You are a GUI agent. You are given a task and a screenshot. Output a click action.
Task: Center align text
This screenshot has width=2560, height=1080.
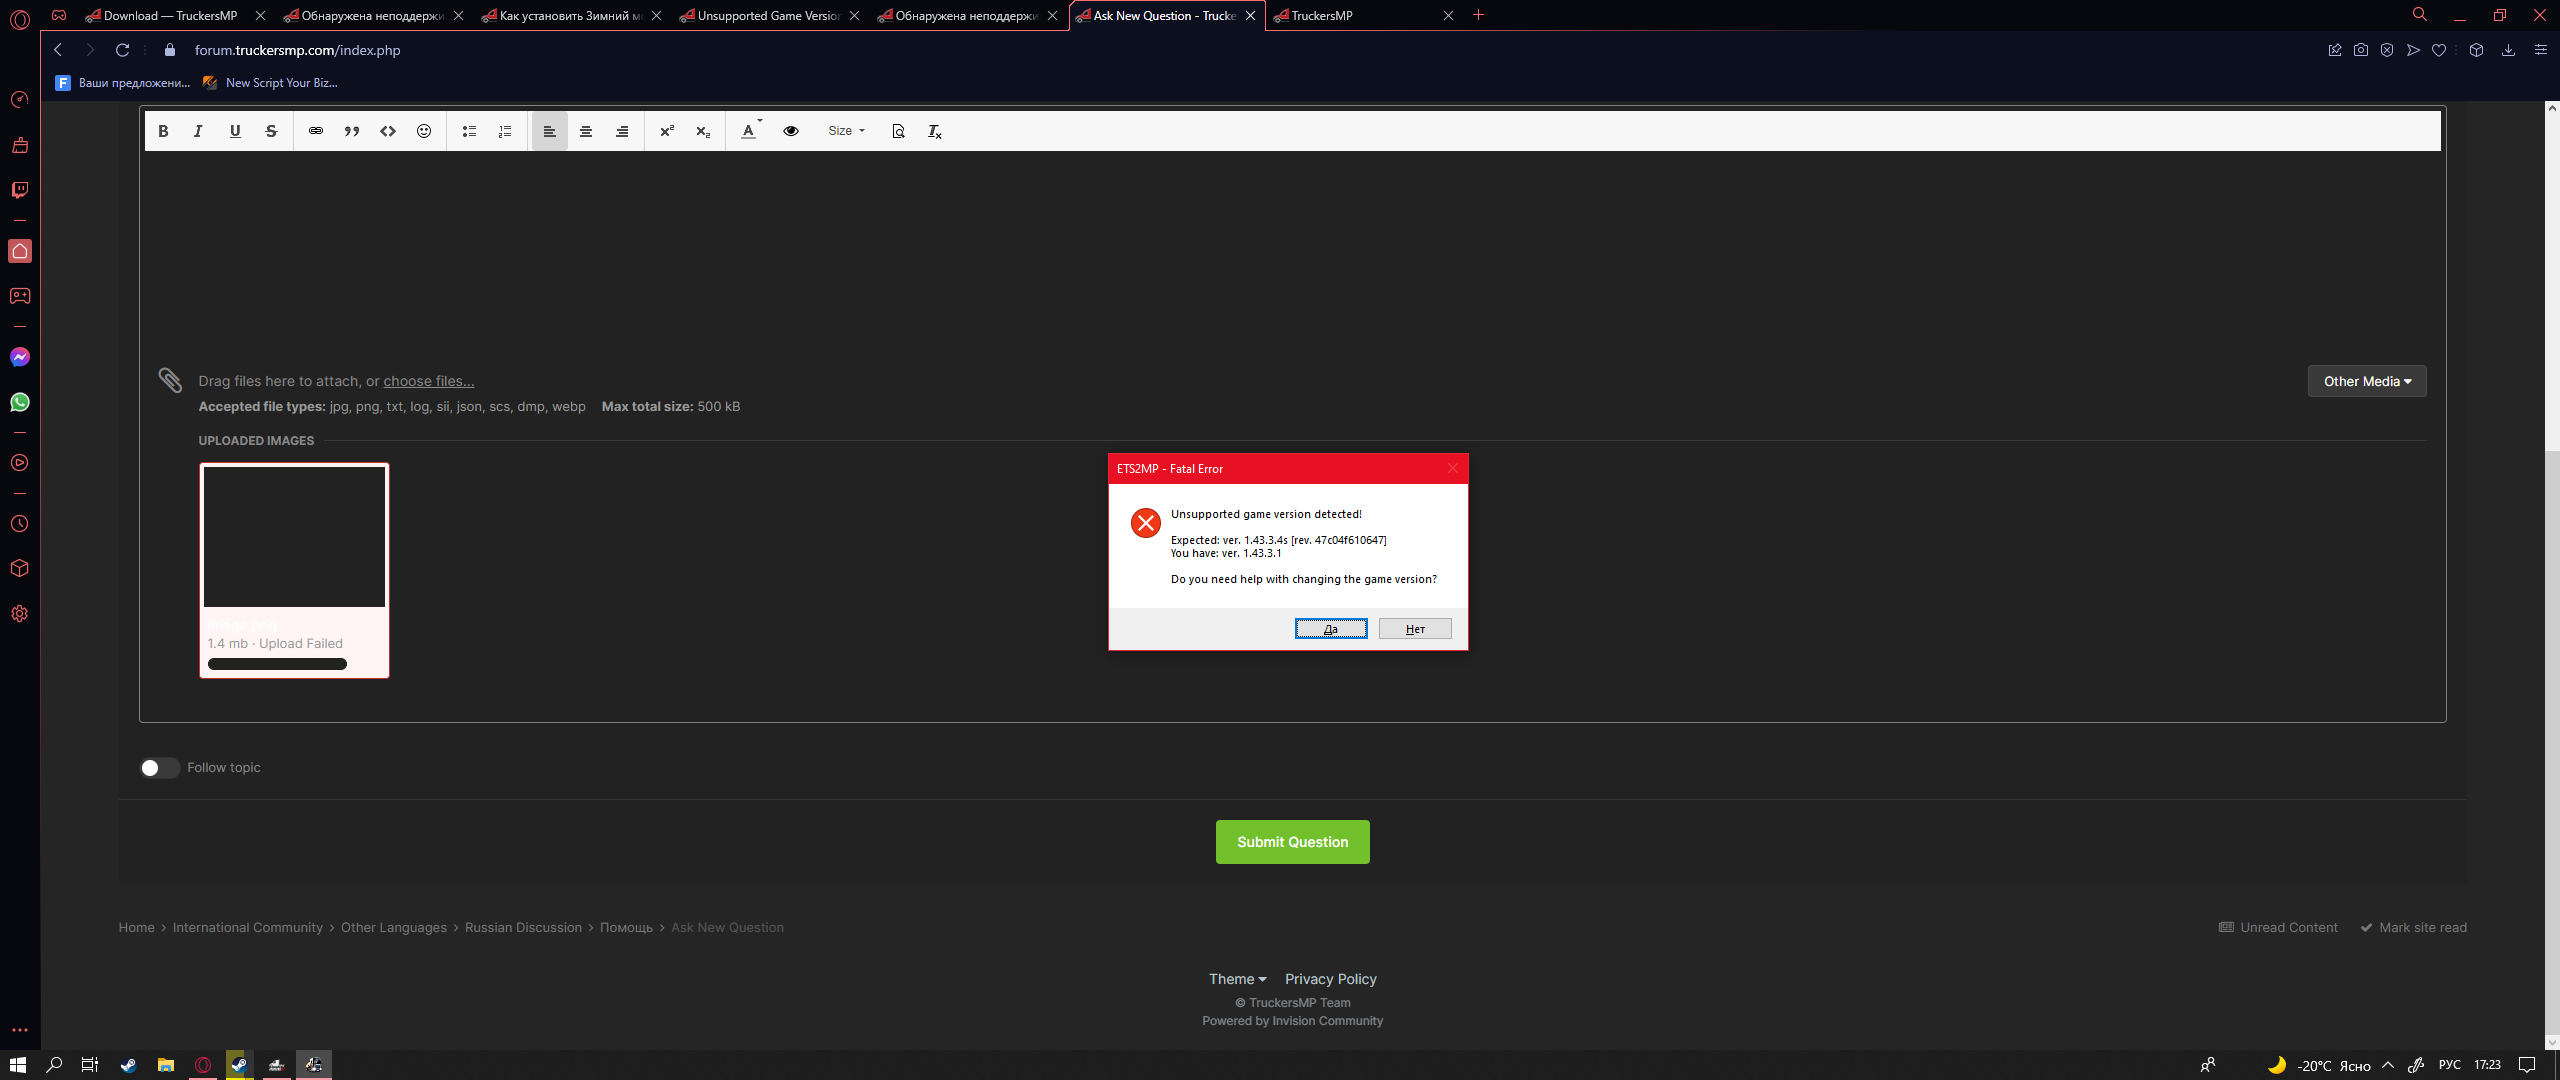point(586,131)
